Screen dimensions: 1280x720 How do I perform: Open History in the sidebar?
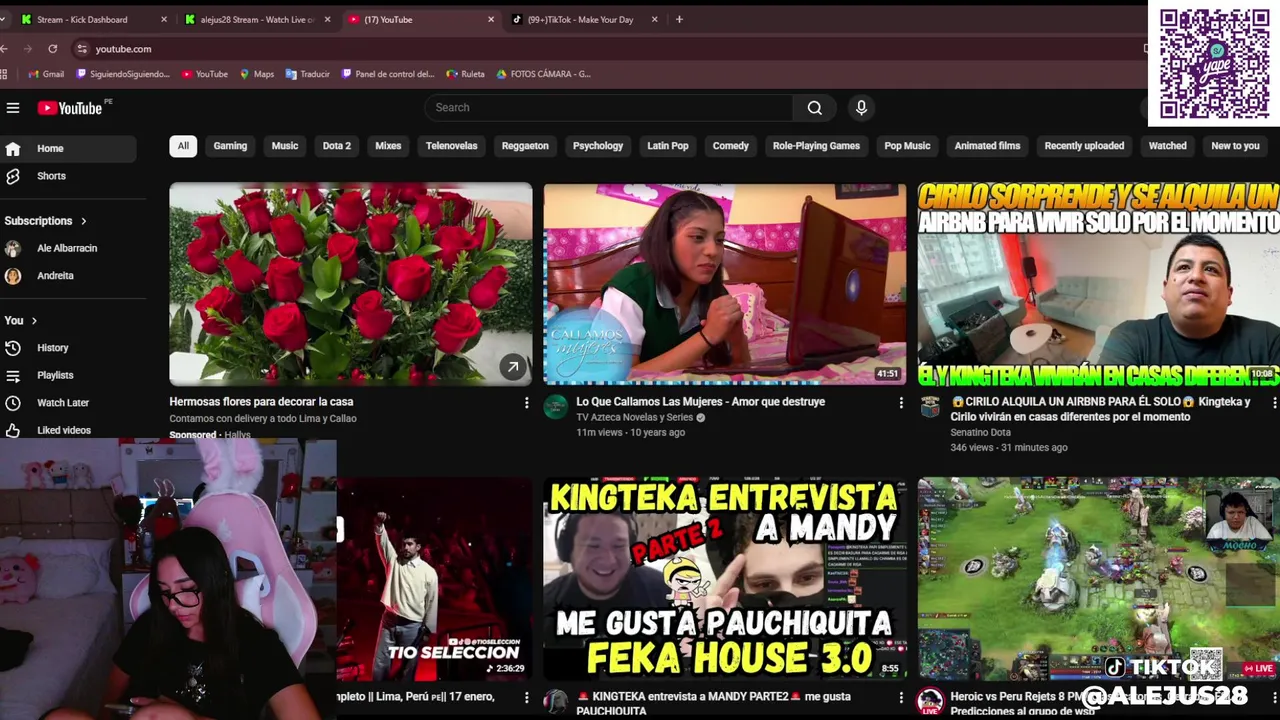click(68, 348)
